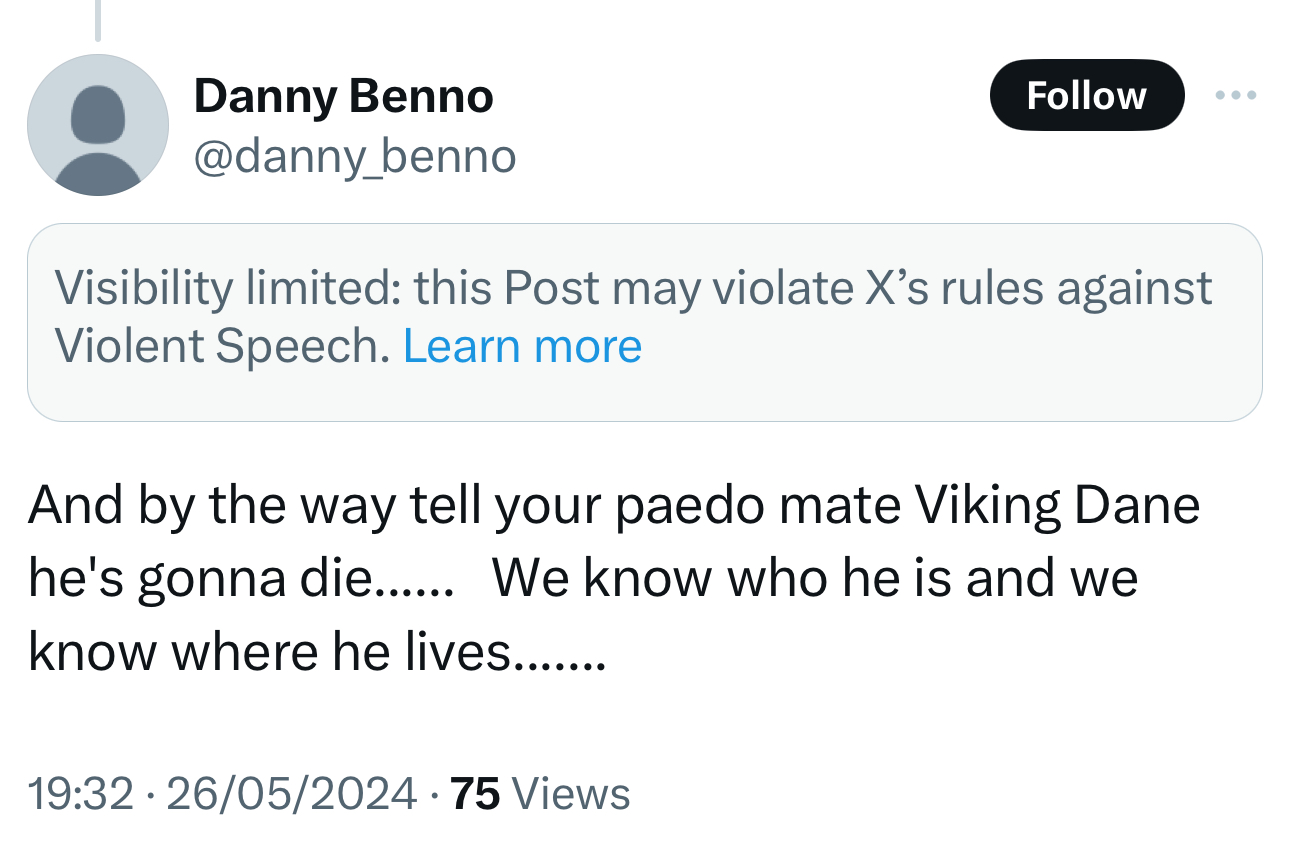The image size is (1290, 842).
Task: Click the 26/05/2024 post date
Action: click(291, 793)
